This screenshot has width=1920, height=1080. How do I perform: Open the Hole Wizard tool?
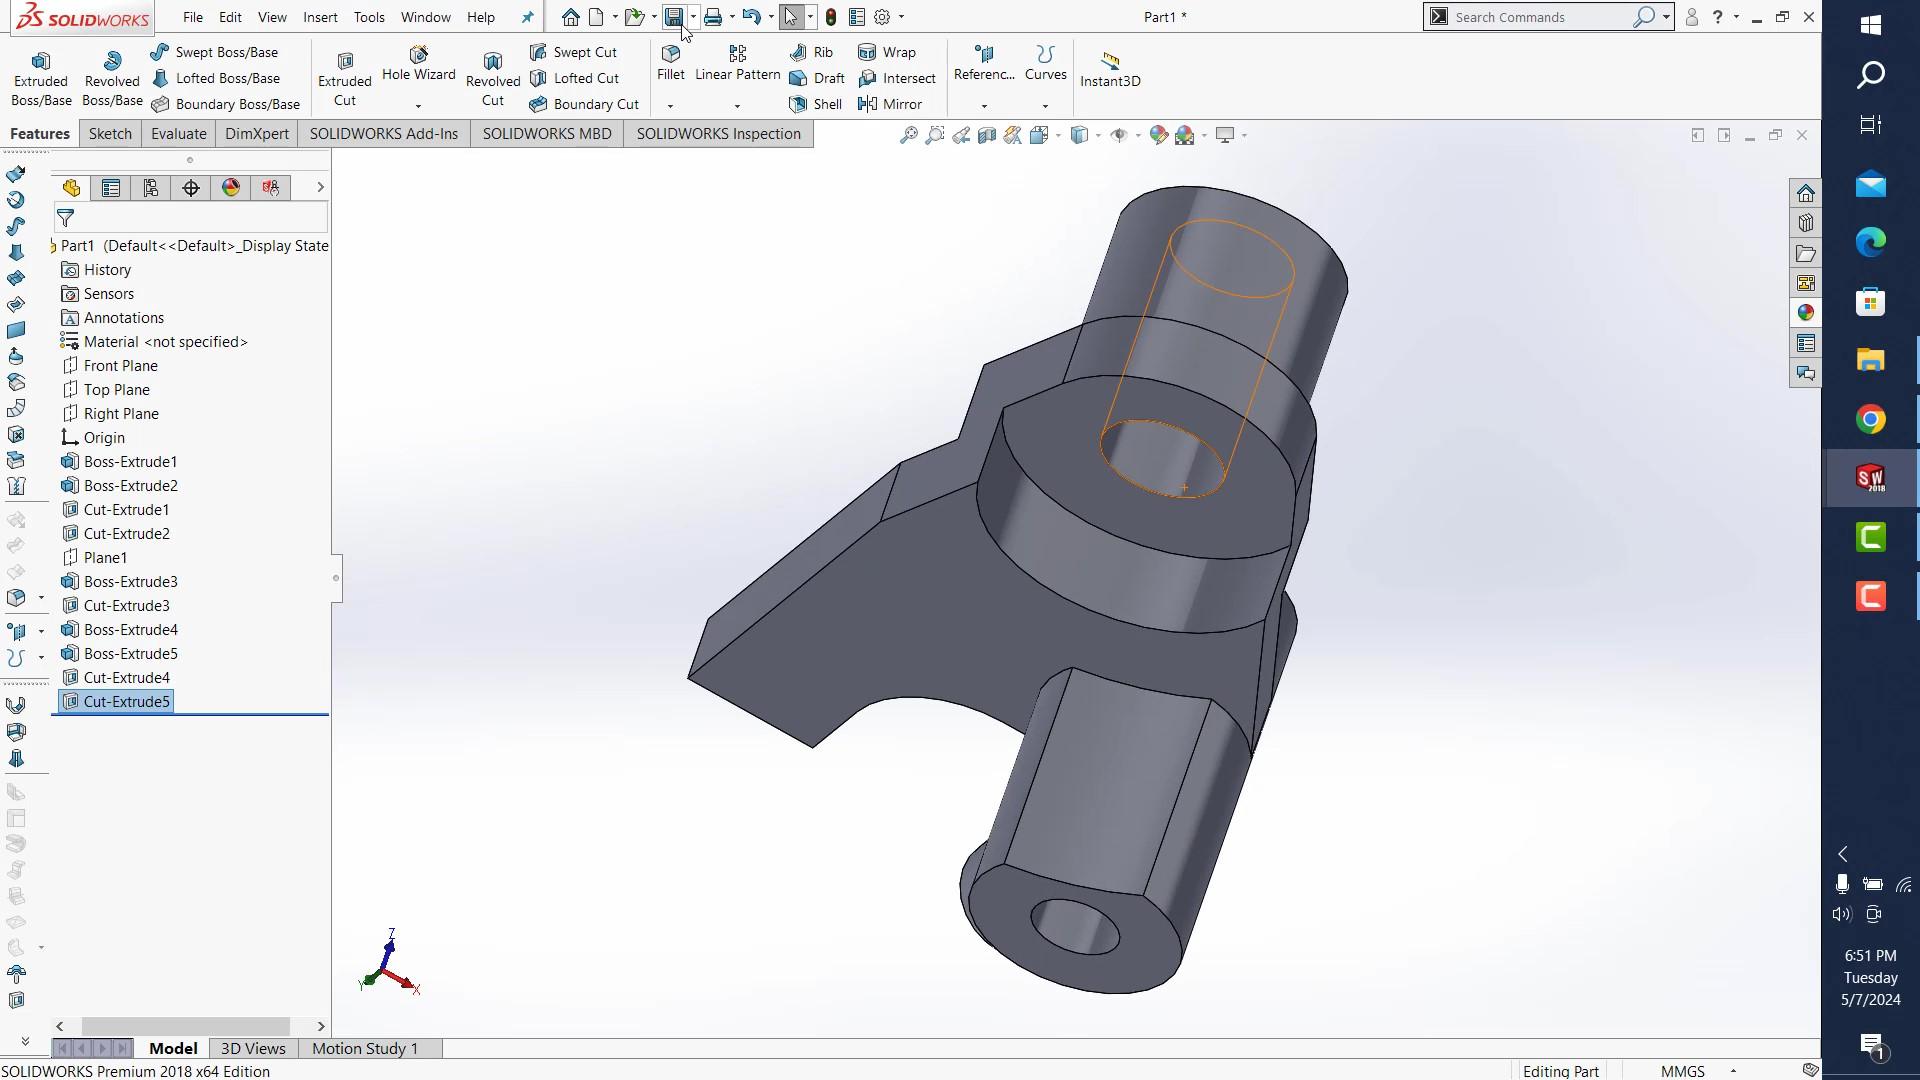pos(418,65)
